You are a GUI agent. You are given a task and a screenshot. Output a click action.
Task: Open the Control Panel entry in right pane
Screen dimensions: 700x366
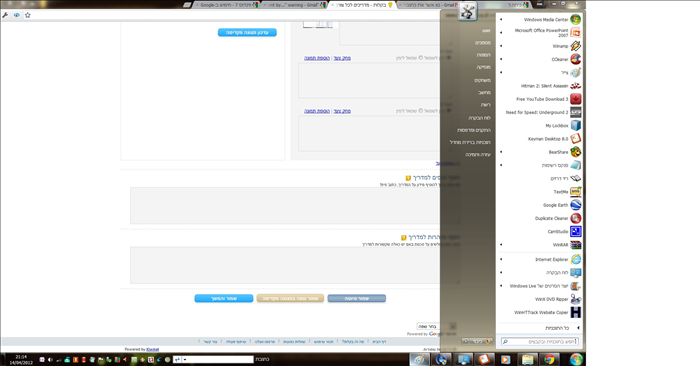tap(479, 118)
